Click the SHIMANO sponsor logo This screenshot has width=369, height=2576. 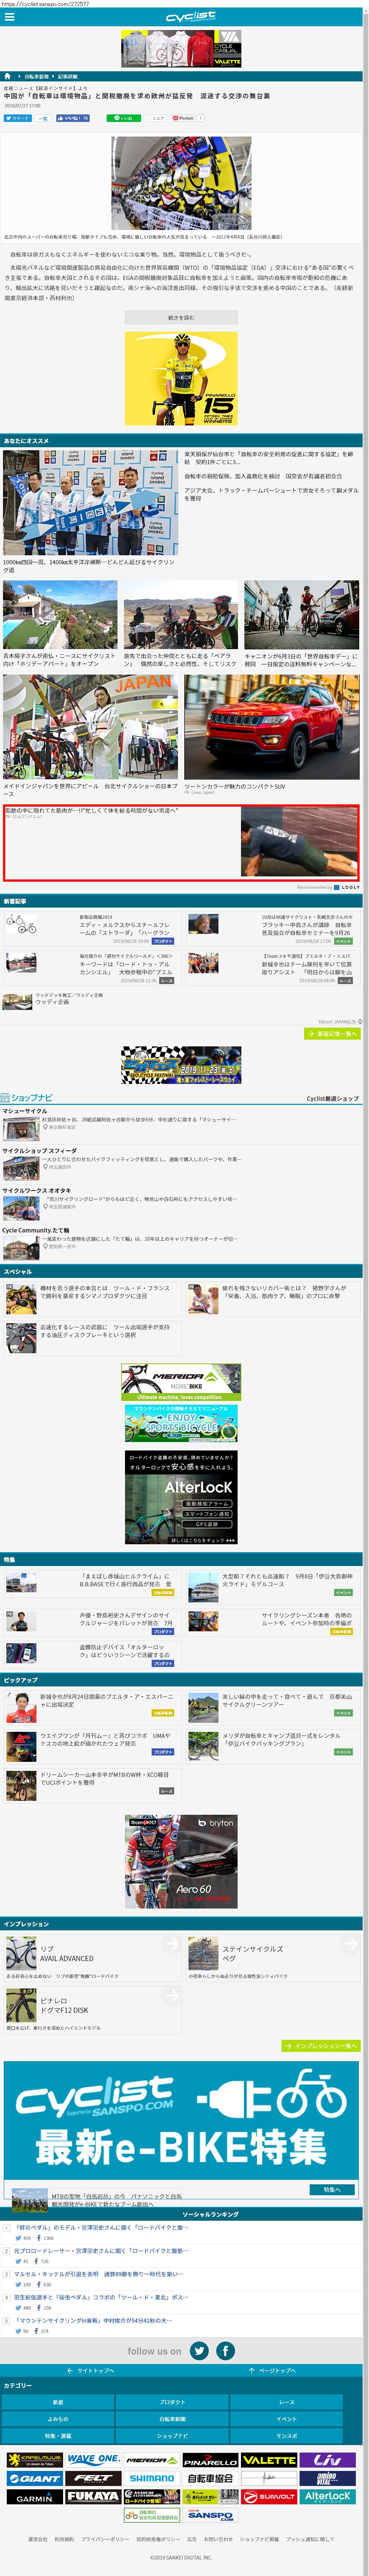[x=152, y=2478]
